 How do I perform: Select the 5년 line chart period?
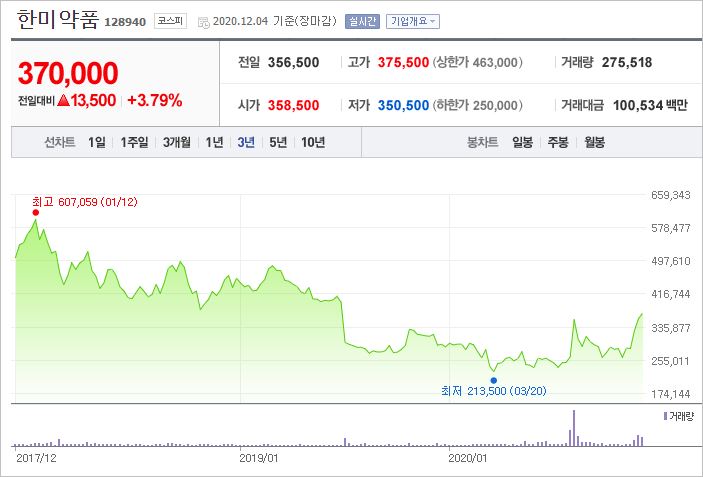278,143
